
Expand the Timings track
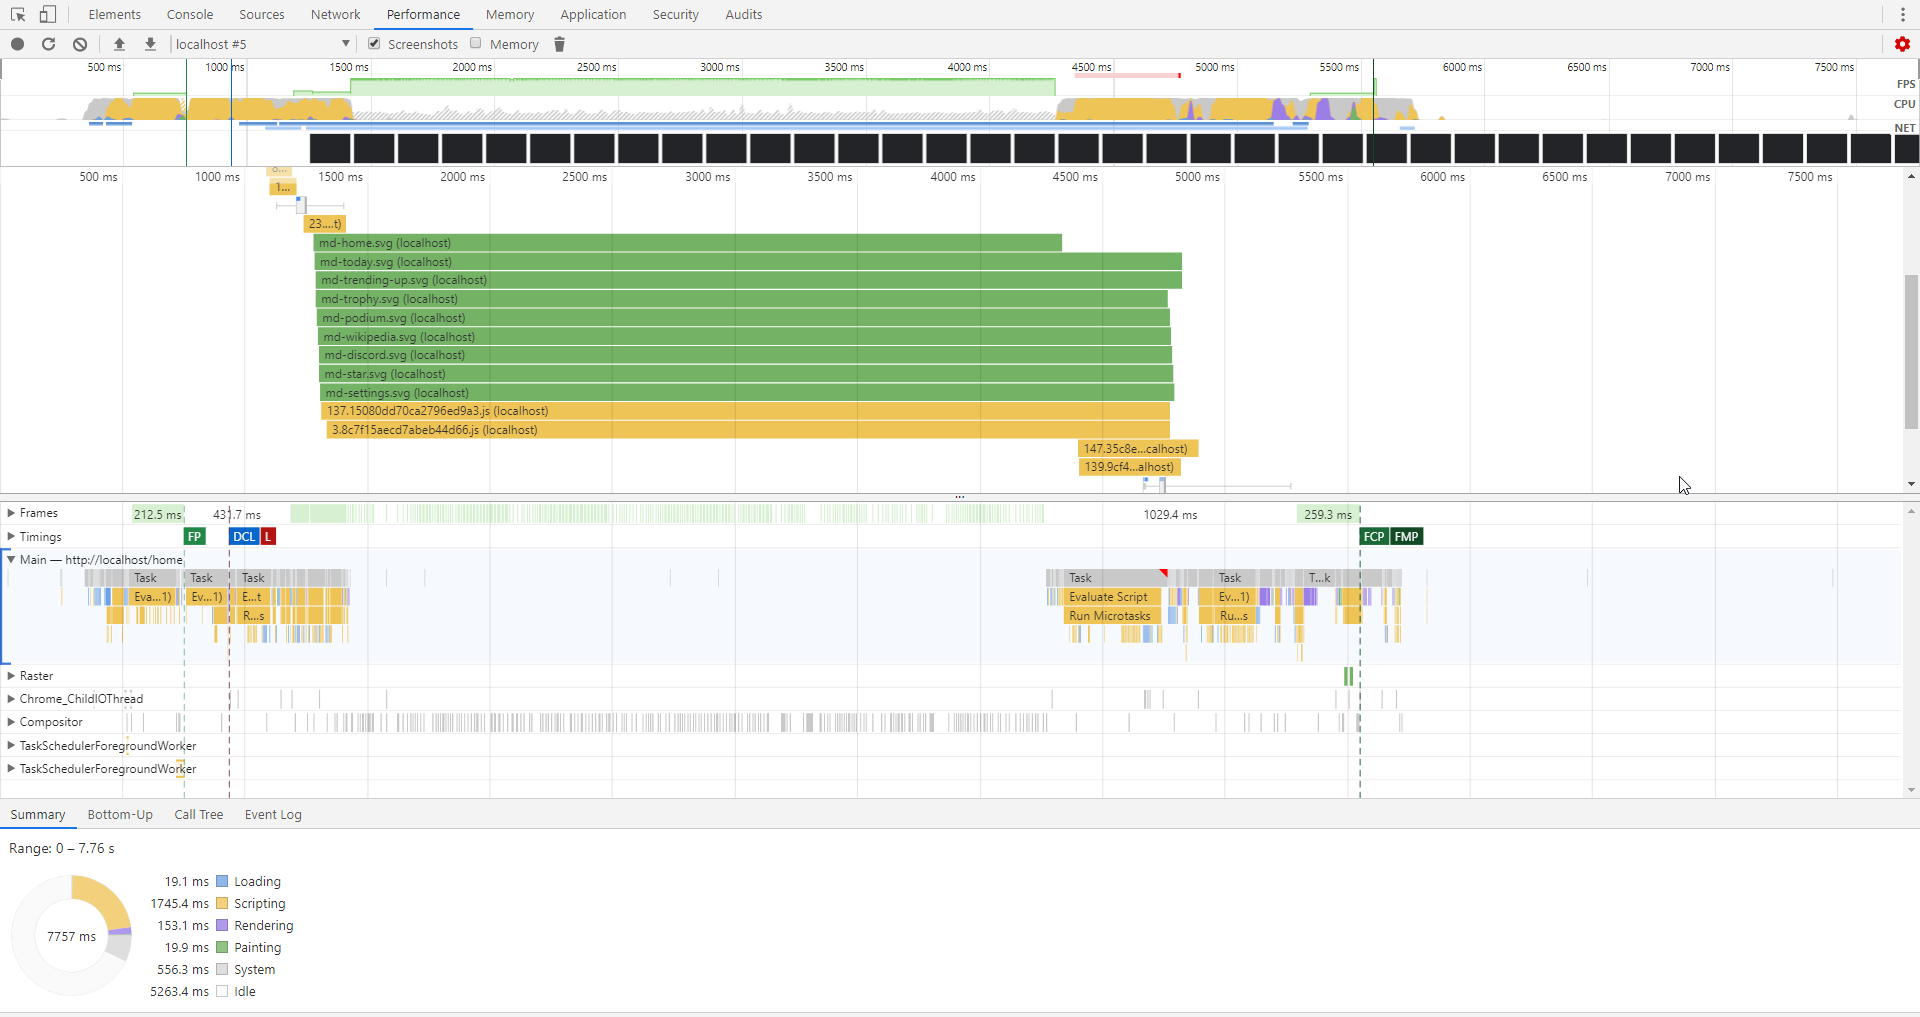pos(11,537)
